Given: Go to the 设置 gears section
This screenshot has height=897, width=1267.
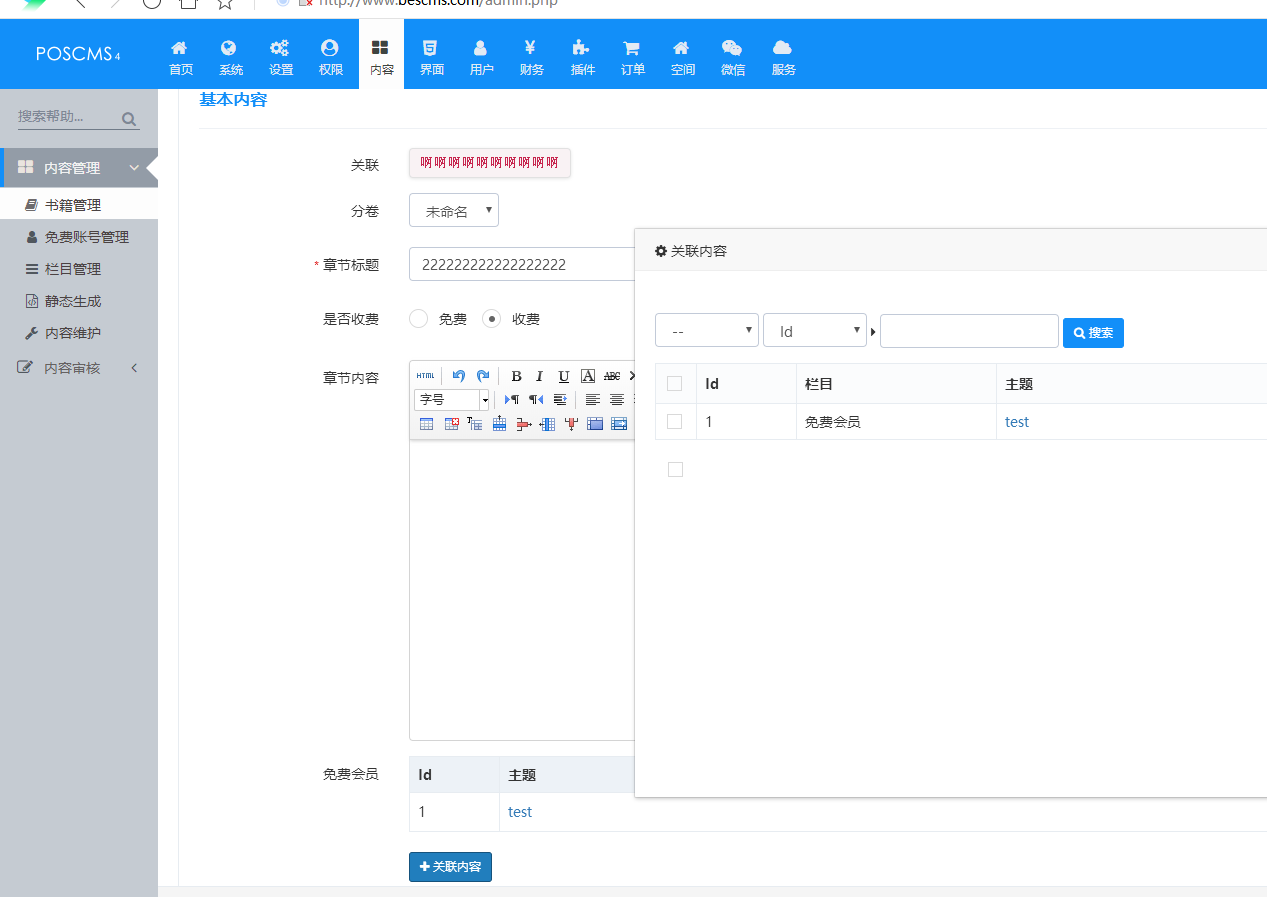Looking at the screenshot, I should 281,58.
